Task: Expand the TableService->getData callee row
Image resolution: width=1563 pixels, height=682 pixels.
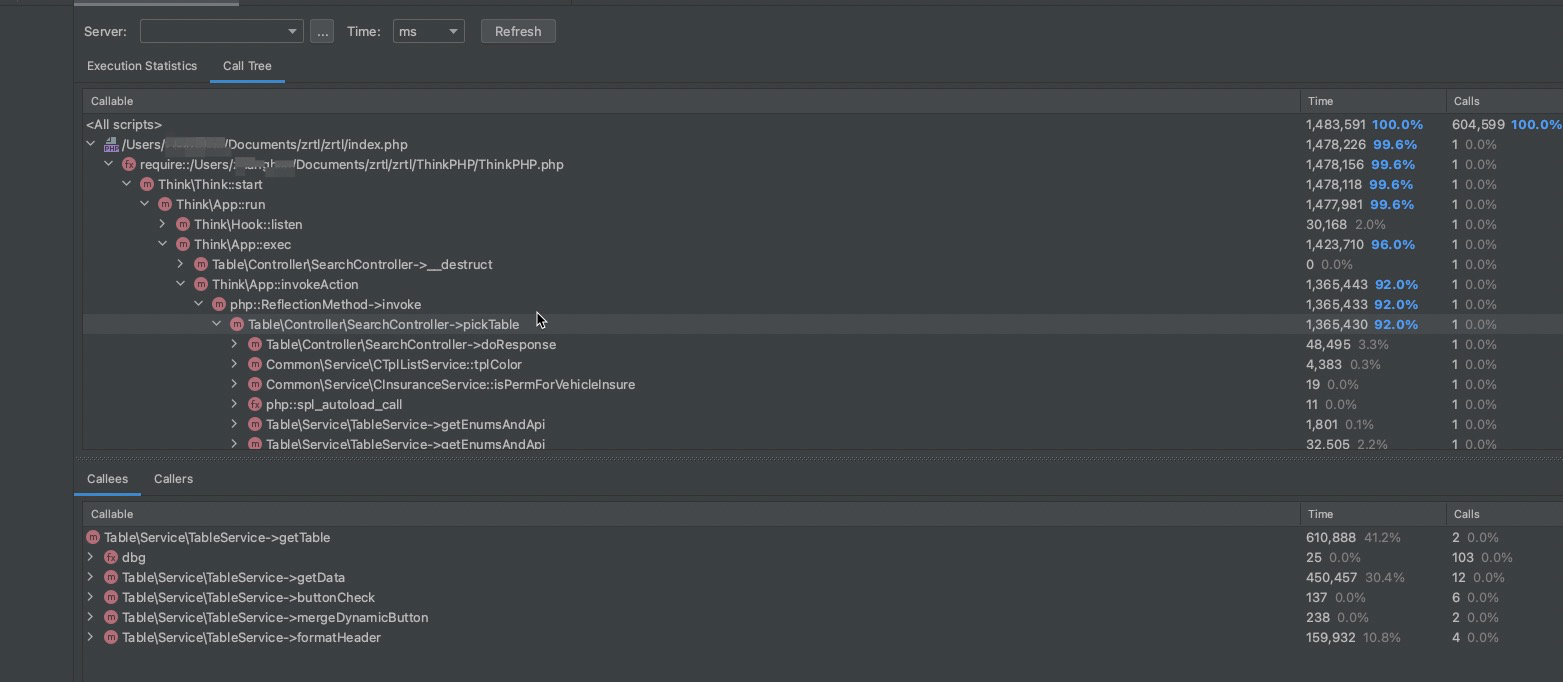Action: [91, 578]
